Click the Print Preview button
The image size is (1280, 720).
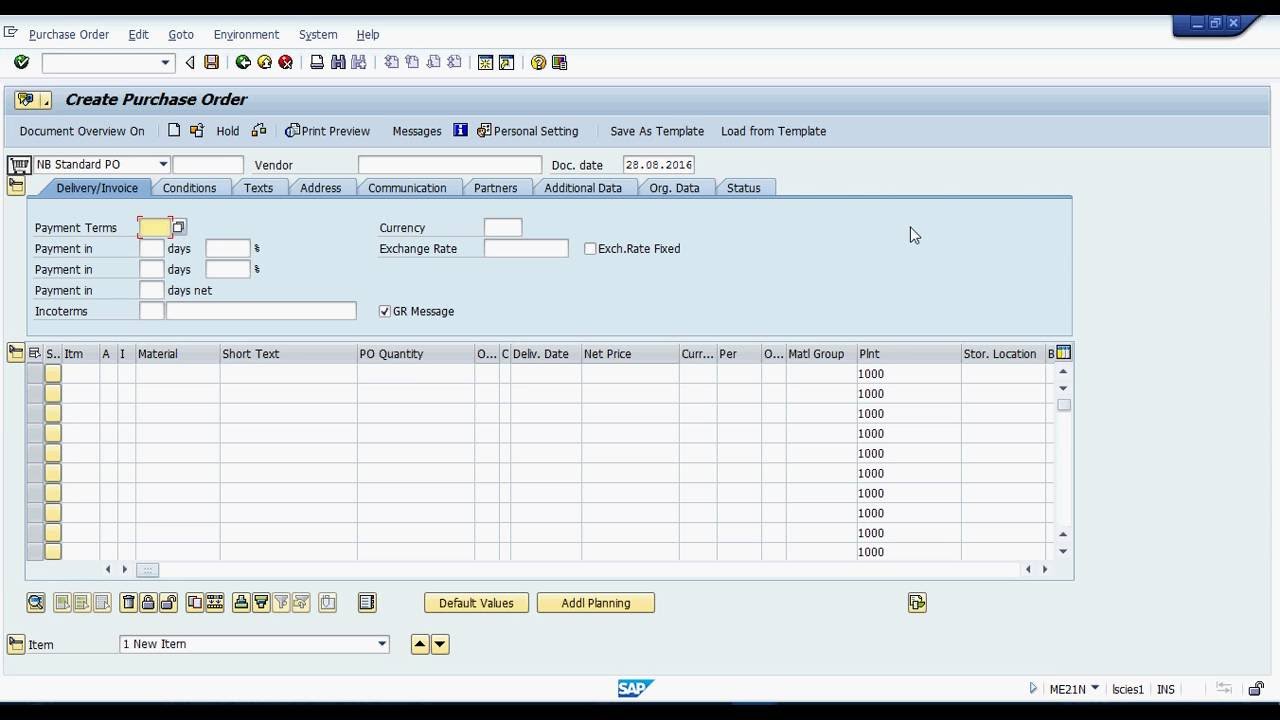pos(327,131)
